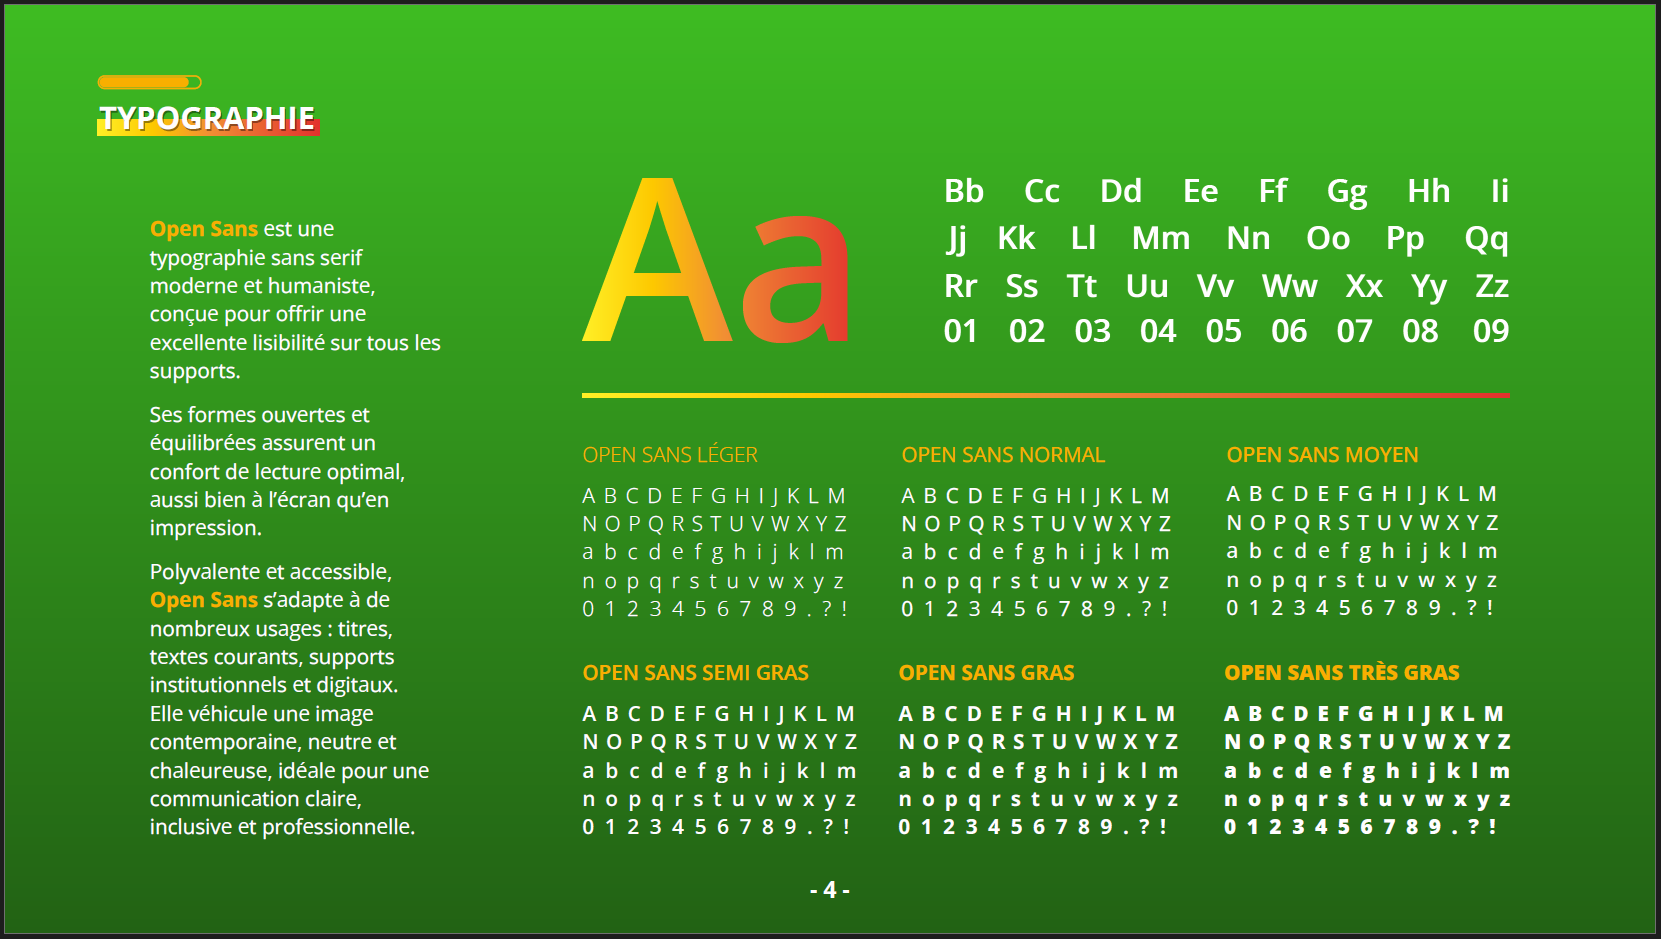Click the 'OPEN SANS MOYEN' heading
The image size is (1661, 939).
[1322, 455]
